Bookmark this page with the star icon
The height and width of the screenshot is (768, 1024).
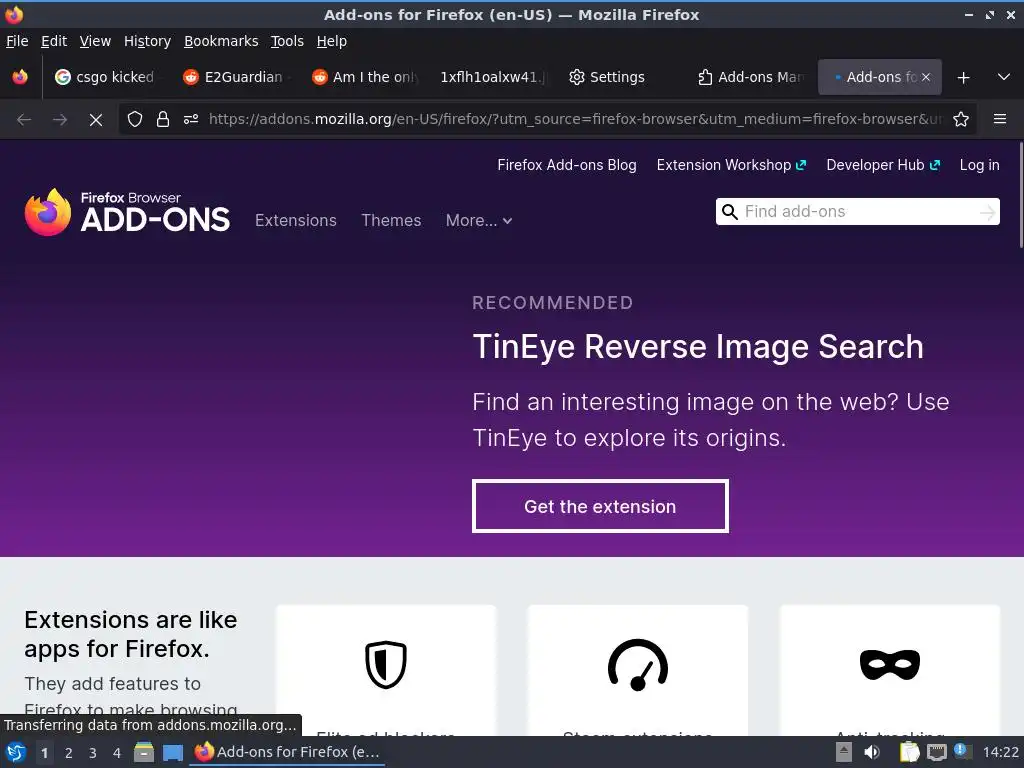[x=961, y=119]
